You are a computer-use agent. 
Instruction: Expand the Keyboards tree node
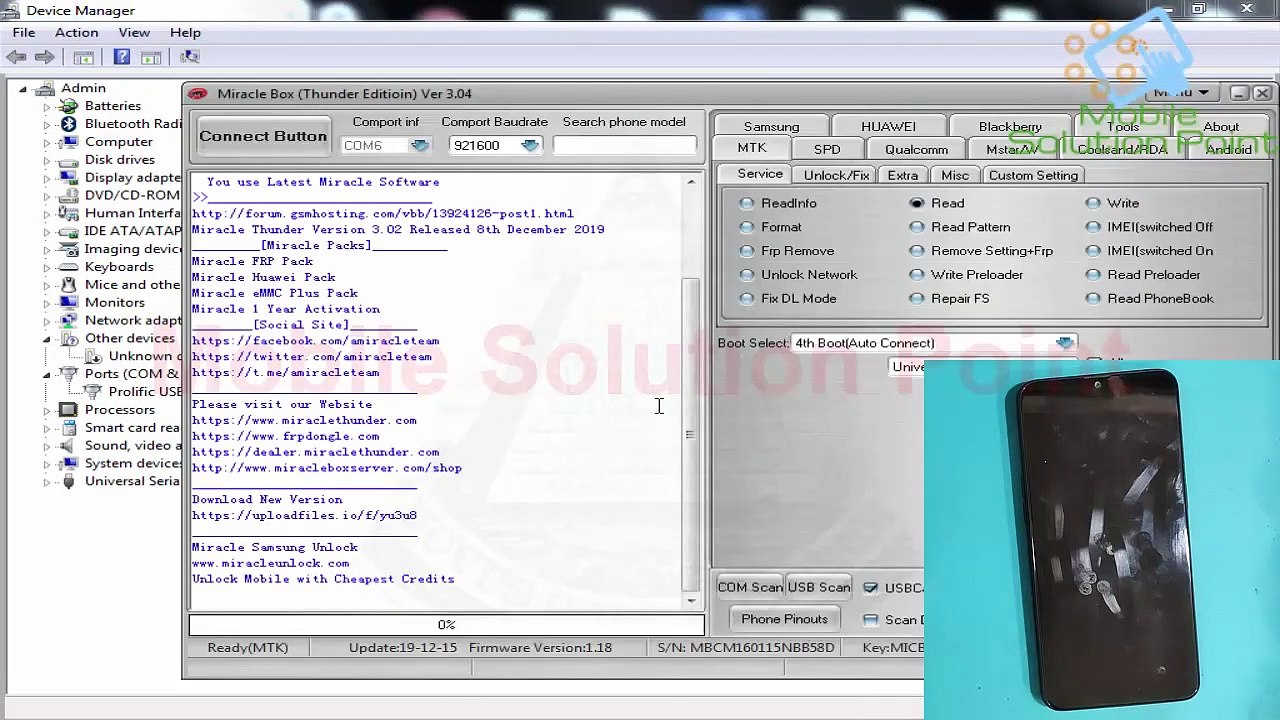point(46,267)
